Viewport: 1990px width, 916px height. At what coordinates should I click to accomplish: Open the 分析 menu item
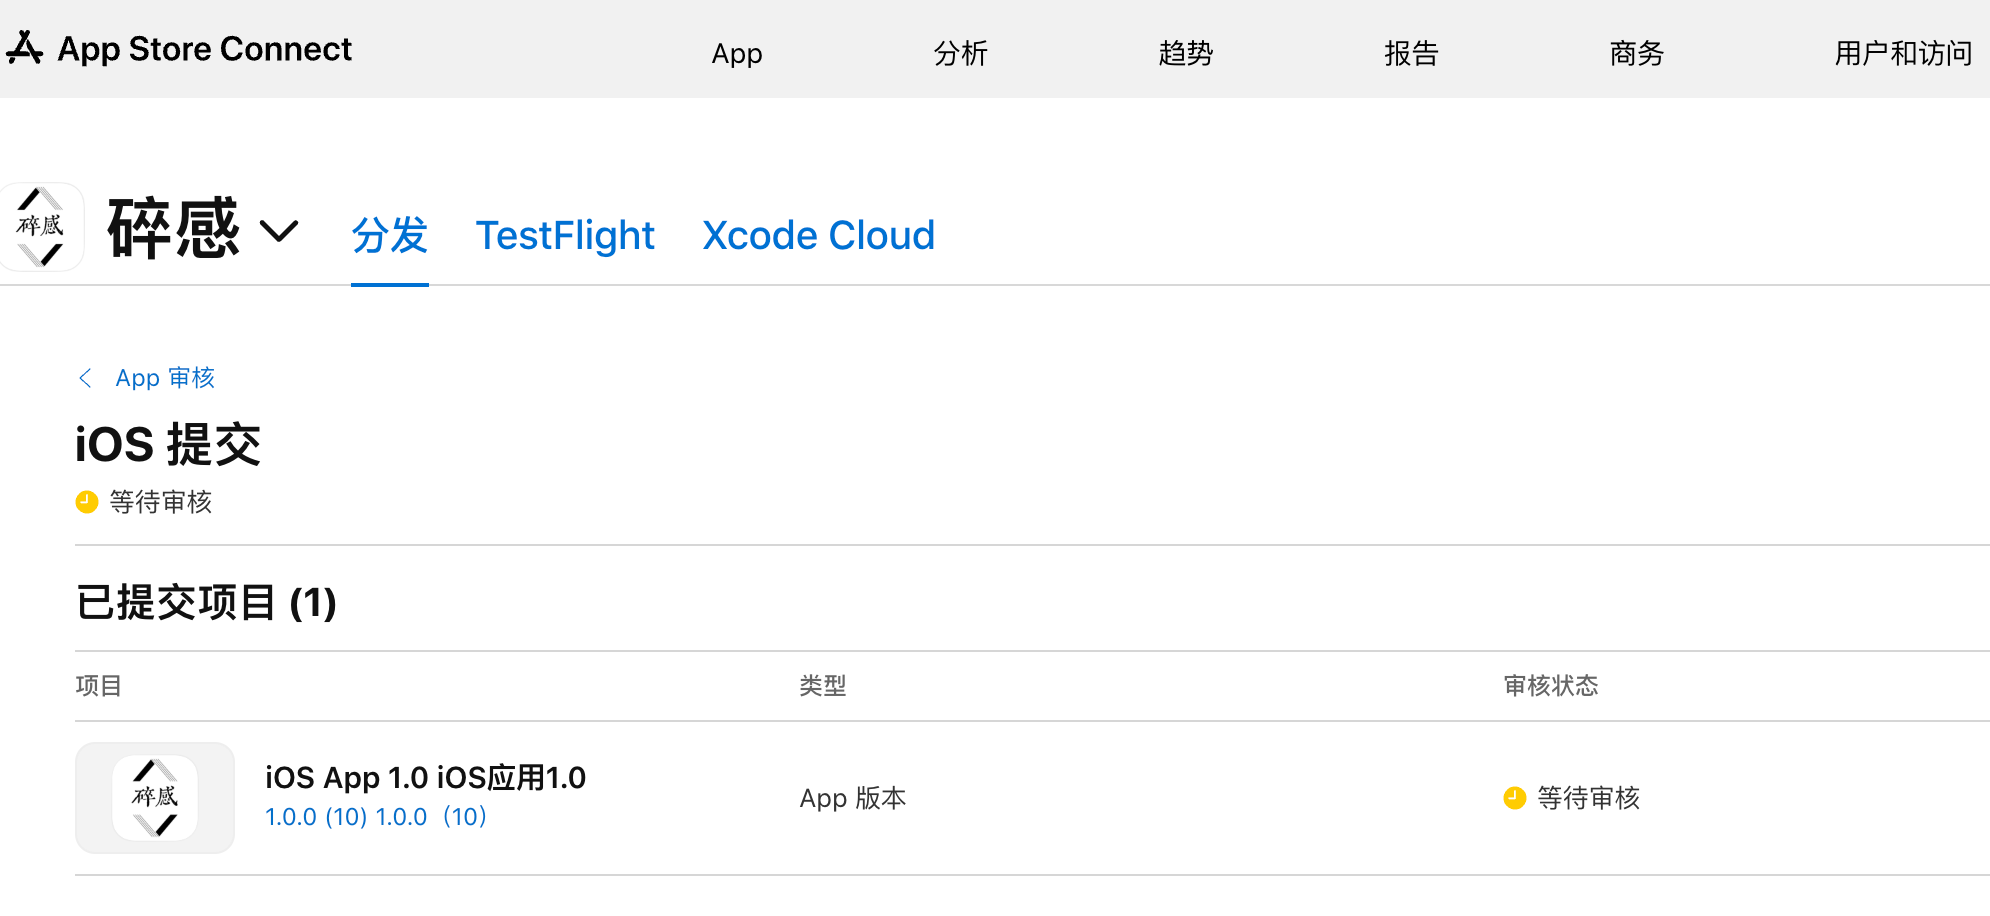coord(961,53)
